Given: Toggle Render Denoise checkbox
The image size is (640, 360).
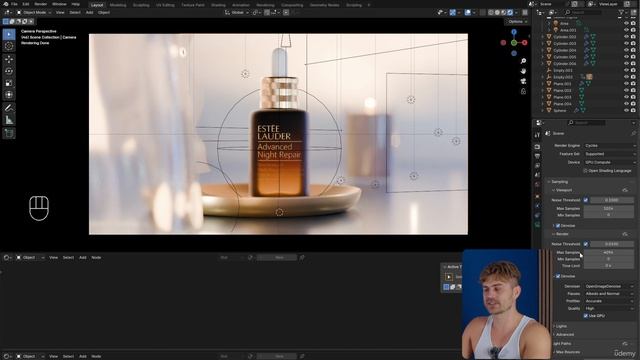Looking at the screenshot, I should point(558,276).
